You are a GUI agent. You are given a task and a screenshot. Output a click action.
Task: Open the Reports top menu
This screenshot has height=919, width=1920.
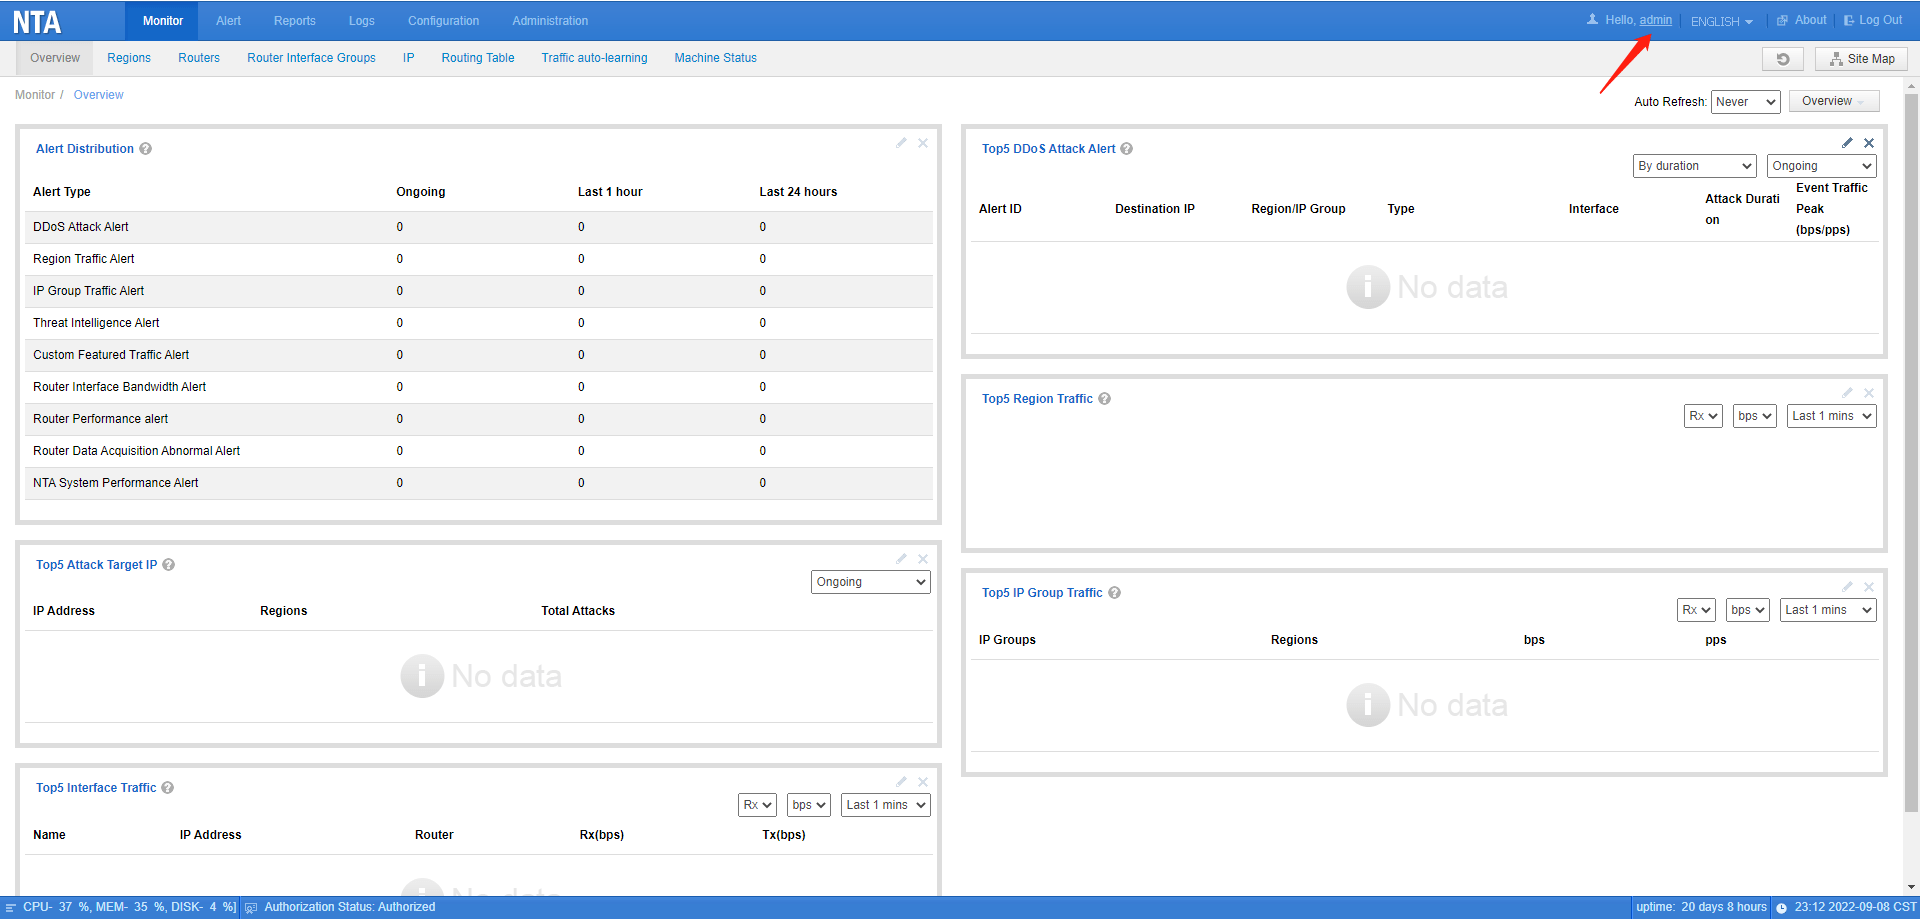click(295, 21)
